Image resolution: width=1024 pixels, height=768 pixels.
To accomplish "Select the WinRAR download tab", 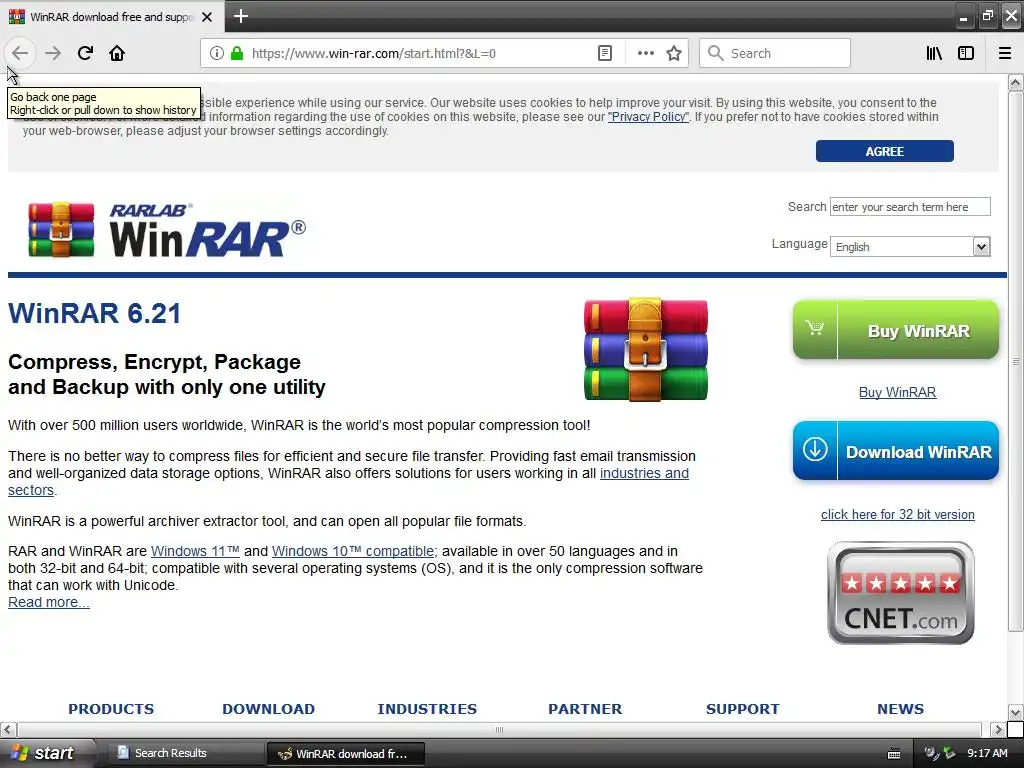I will coord(112,17).
